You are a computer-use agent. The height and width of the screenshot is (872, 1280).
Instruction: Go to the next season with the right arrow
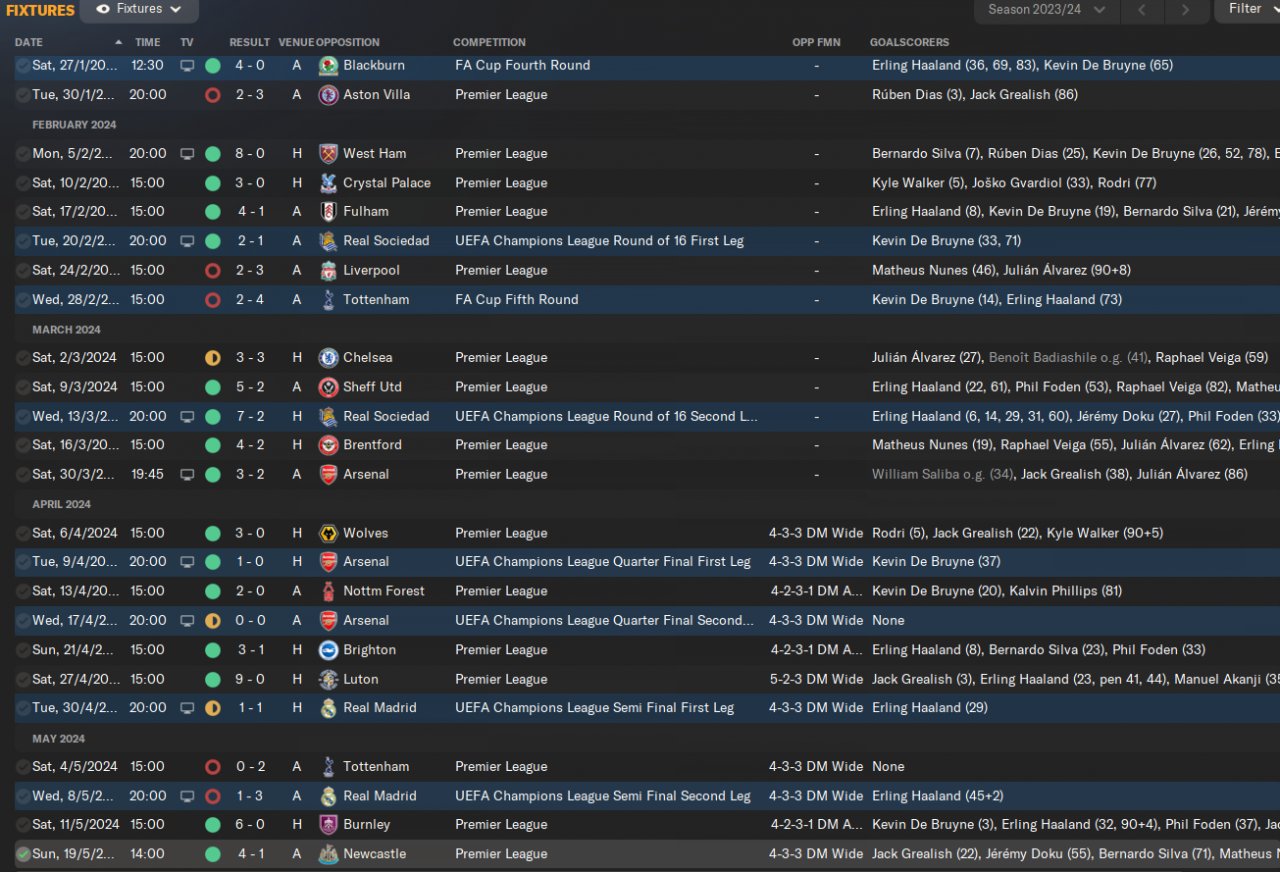[x=1186, y=10]
